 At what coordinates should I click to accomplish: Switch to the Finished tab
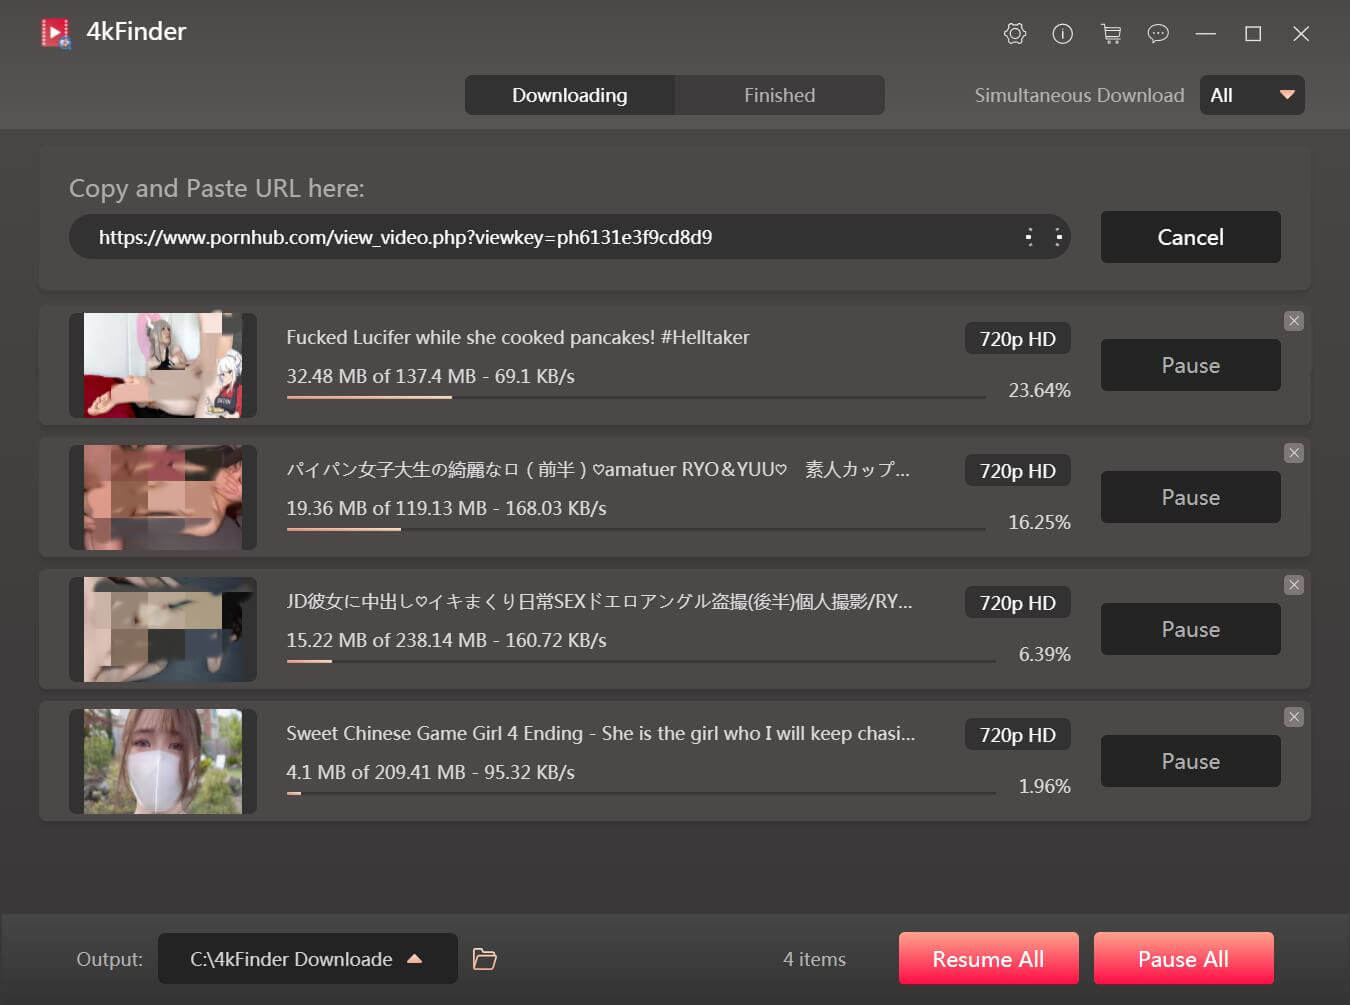pos(779,95)
